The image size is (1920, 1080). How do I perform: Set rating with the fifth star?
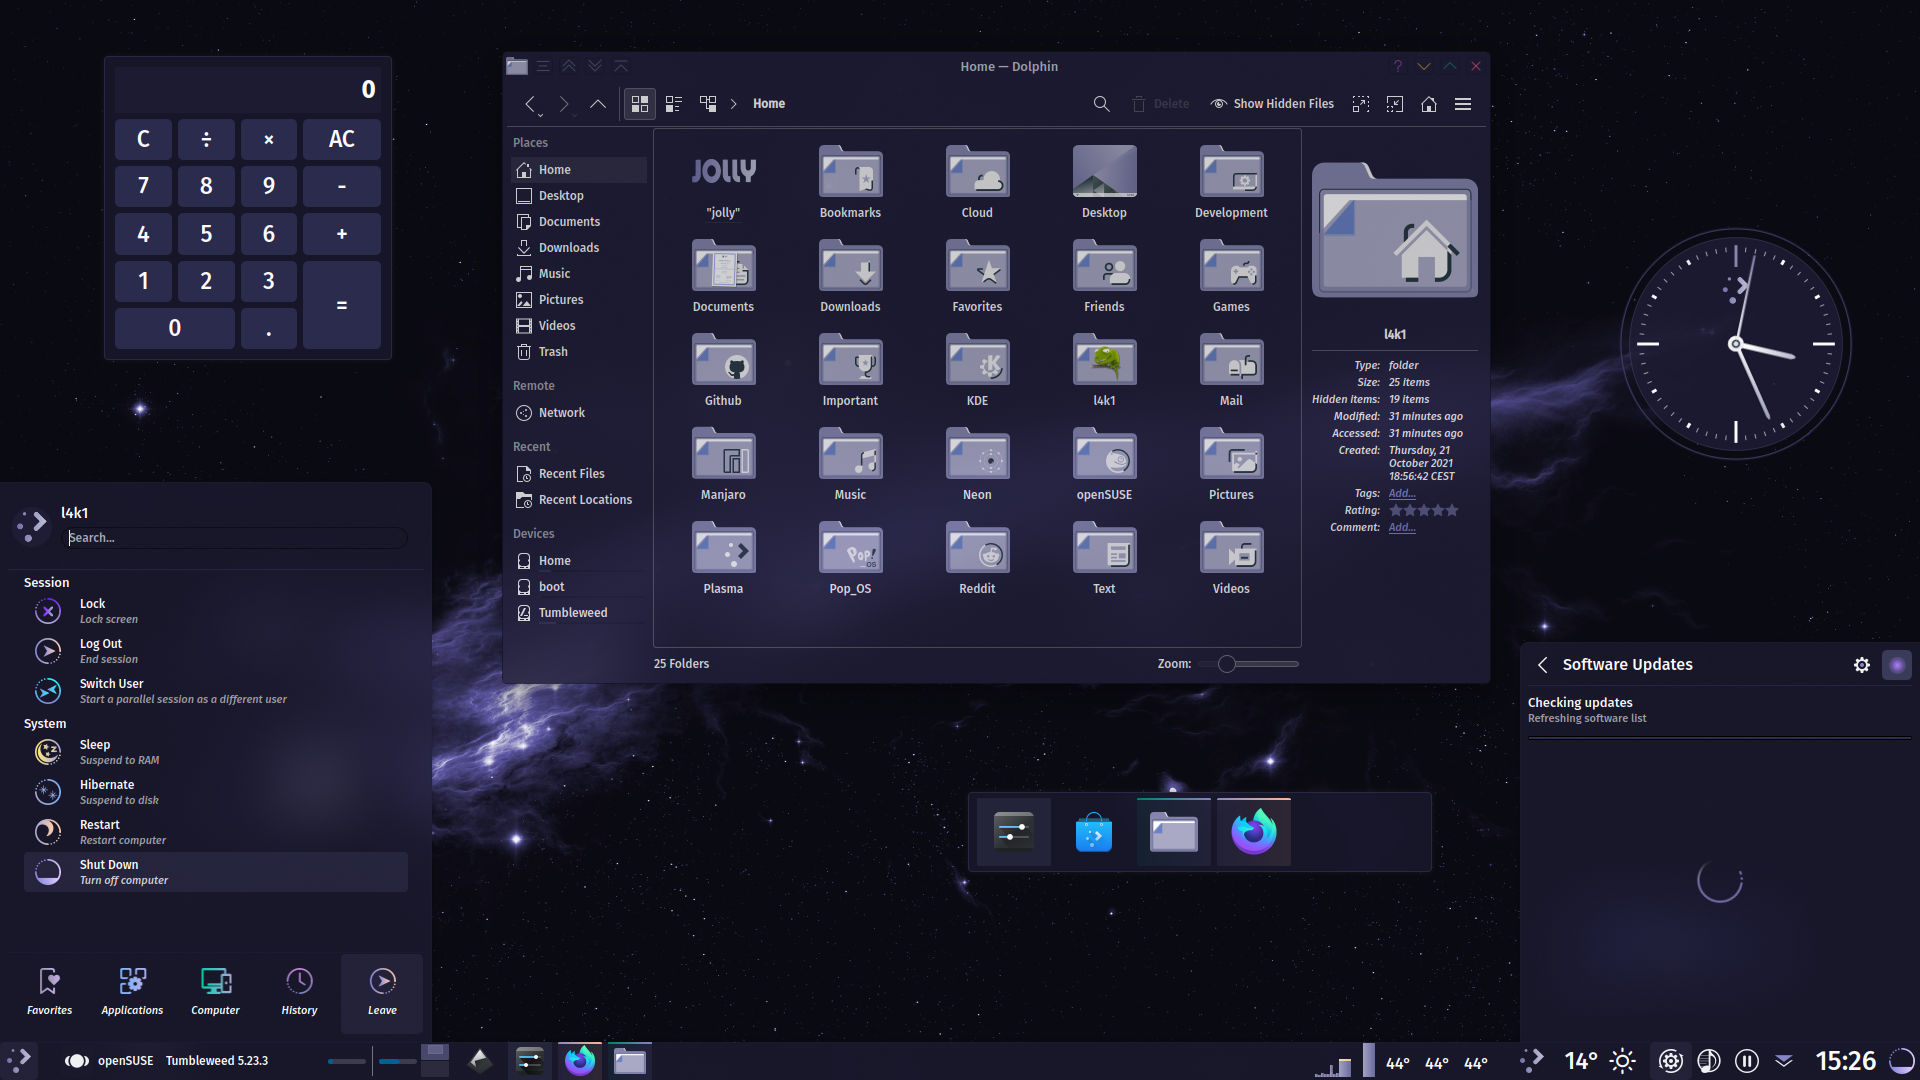[1452, 511]
